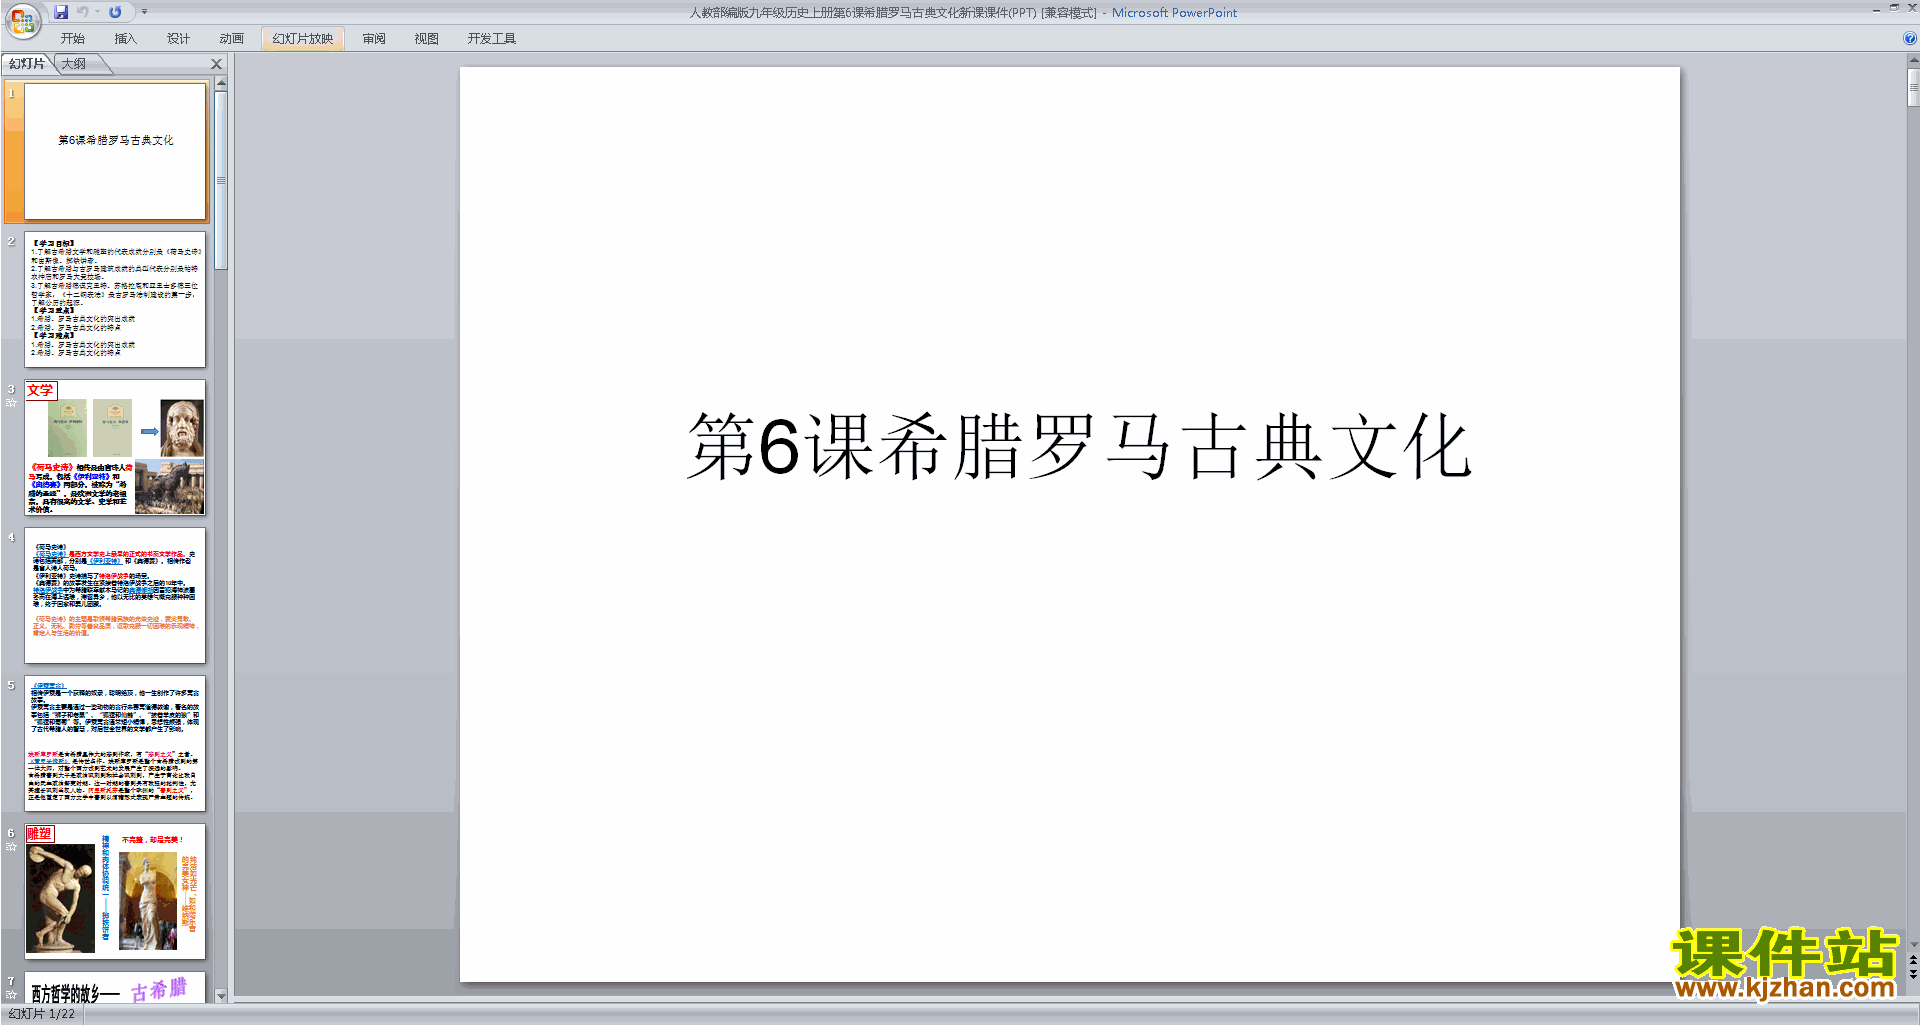
Task: Click the main editor scrollbar thumb
Action: pyautogui.click(x=1913, y=87)
